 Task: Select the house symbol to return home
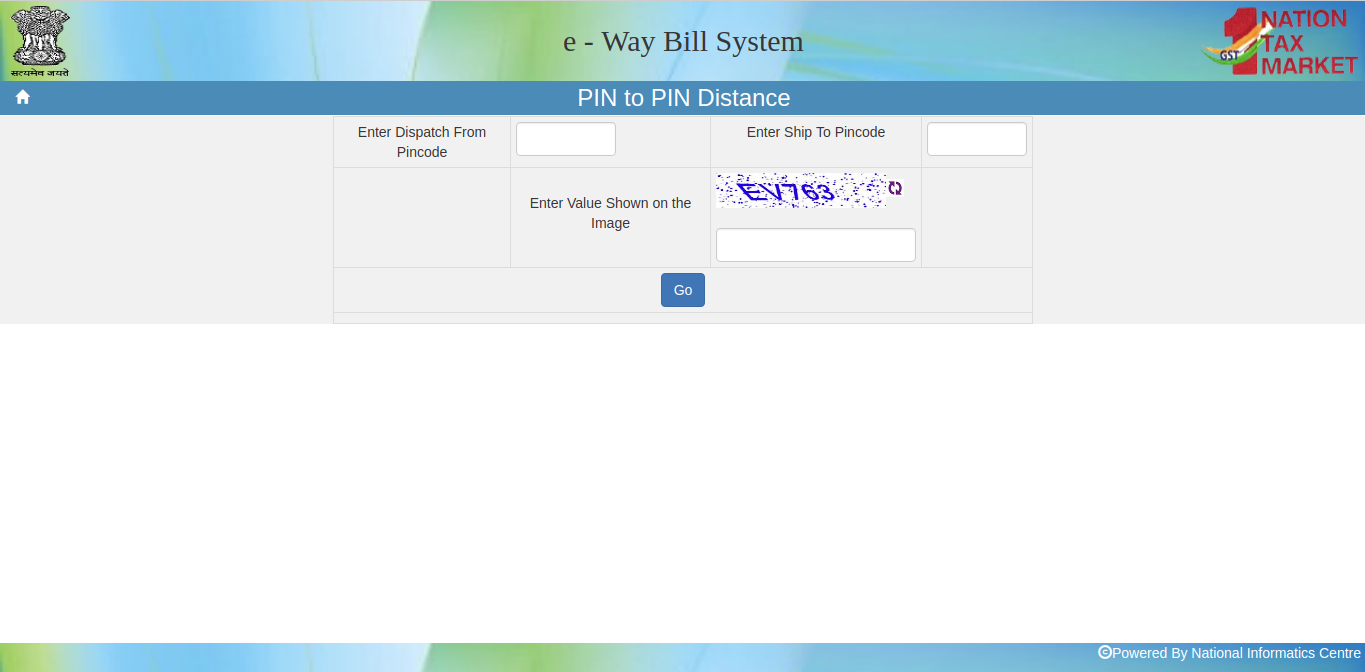[22, 96]
